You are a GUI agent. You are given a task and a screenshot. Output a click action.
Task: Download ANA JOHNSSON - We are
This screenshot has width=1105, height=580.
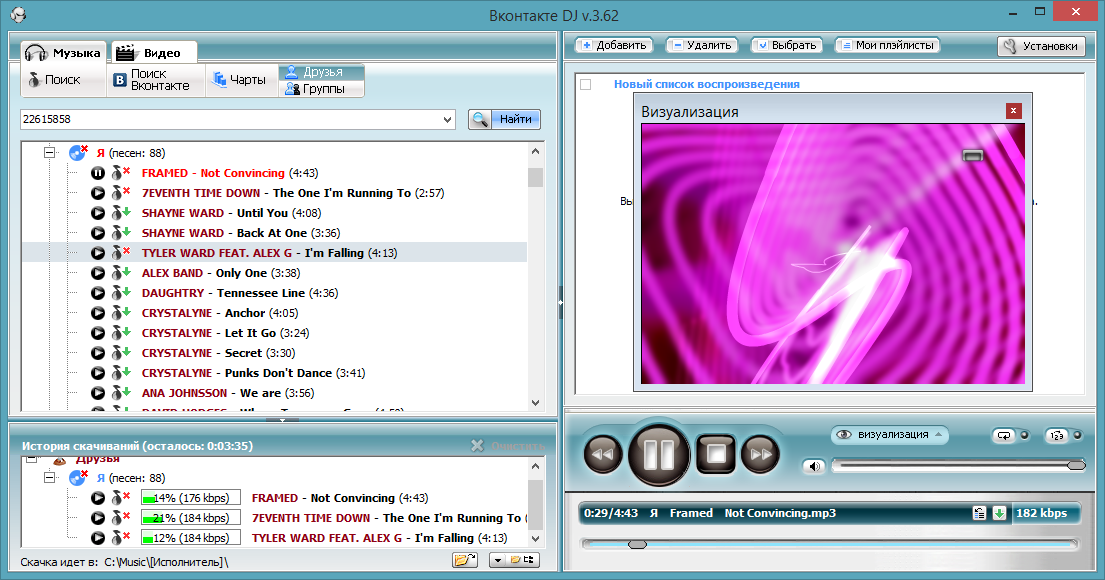click(x=121, y=393)
